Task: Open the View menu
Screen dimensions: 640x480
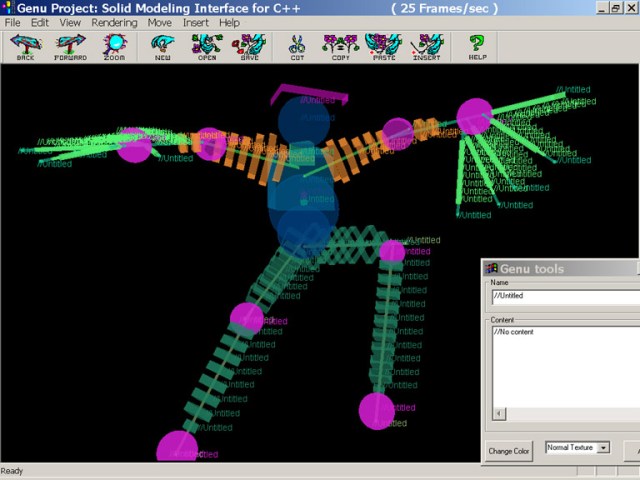Action: [70, 22]
